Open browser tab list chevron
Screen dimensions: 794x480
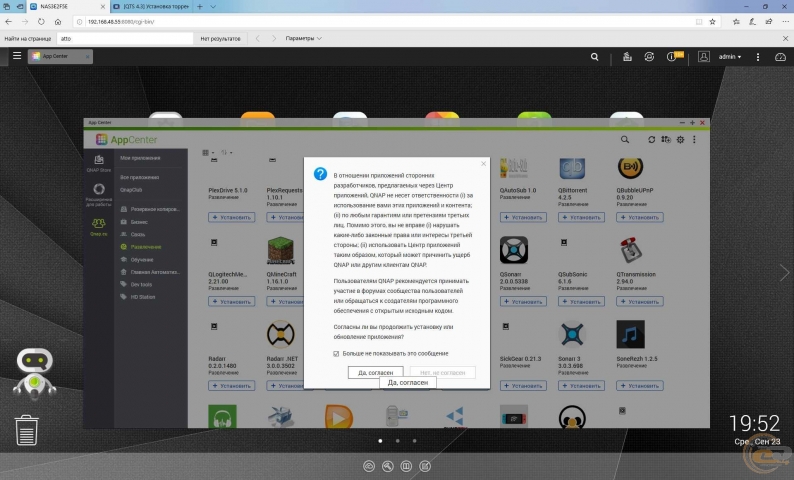pos(213,7)
